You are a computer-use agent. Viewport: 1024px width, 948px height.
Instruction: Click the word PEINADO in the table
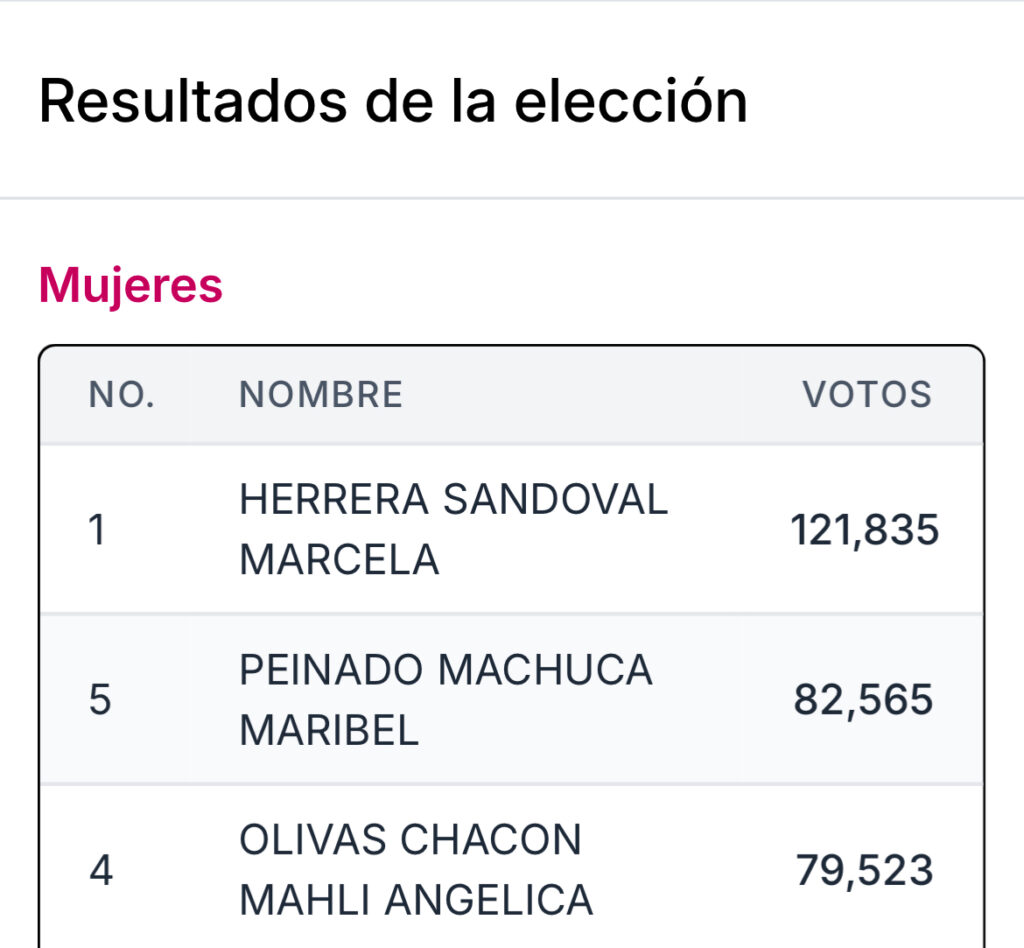pos(330,670)
